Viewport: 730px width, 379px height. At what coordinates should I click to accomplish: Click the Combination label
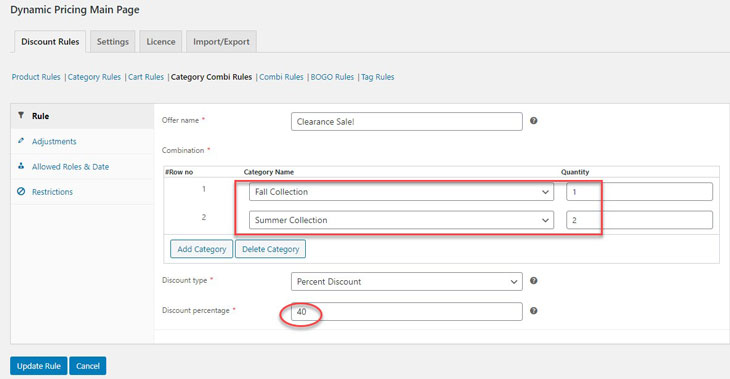pyautogui.click(x=183, y=150)
